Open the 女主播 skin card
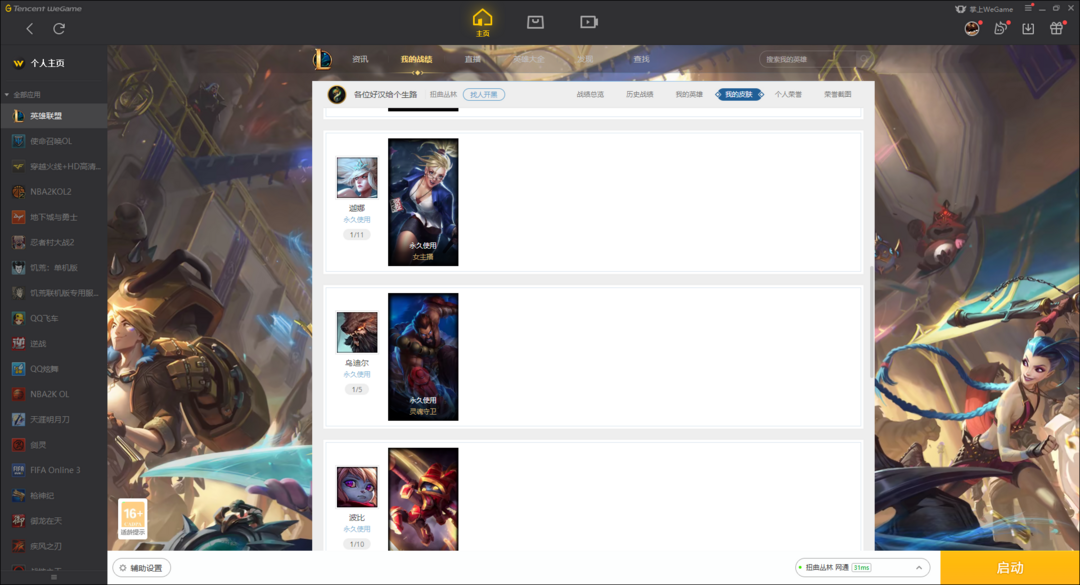The width and height of the screenshot is (1080, 585). [x=423, y=202]
